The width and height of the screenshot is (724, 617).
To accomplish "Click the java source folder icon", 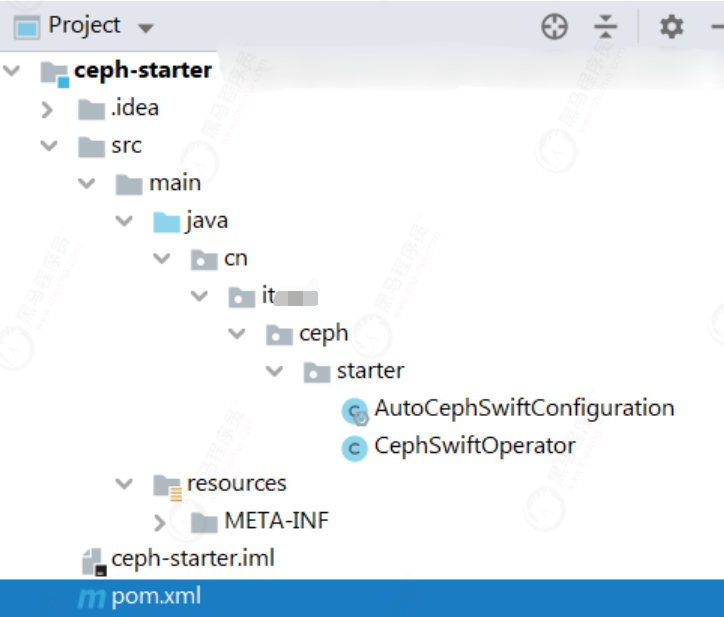I will [x=166, y=221].
